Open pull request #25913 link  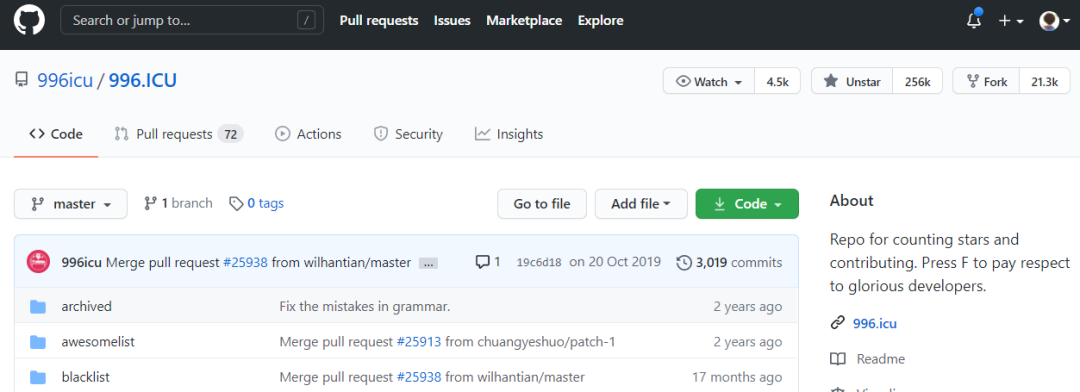click(x=419, y=342)
